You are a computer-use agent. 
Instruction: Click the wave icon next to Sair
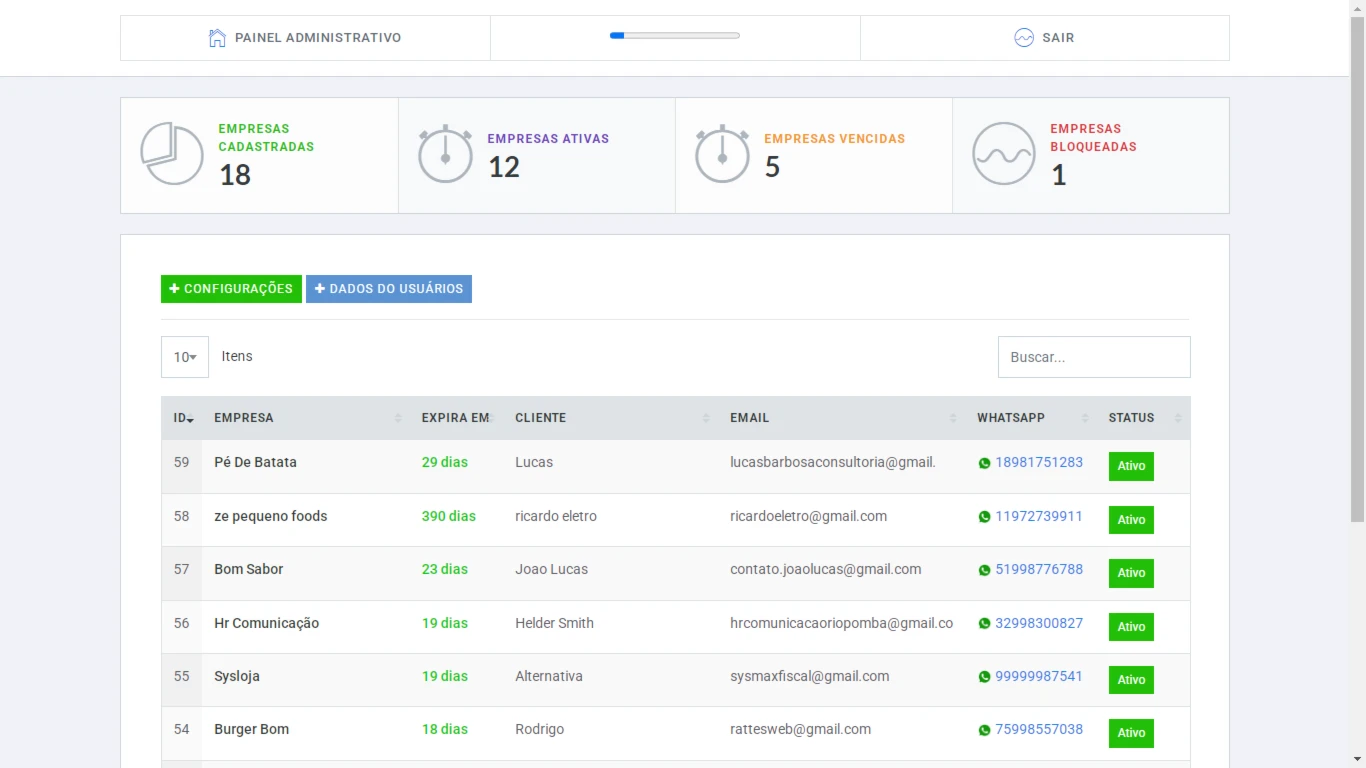(x=1023, y=38)
